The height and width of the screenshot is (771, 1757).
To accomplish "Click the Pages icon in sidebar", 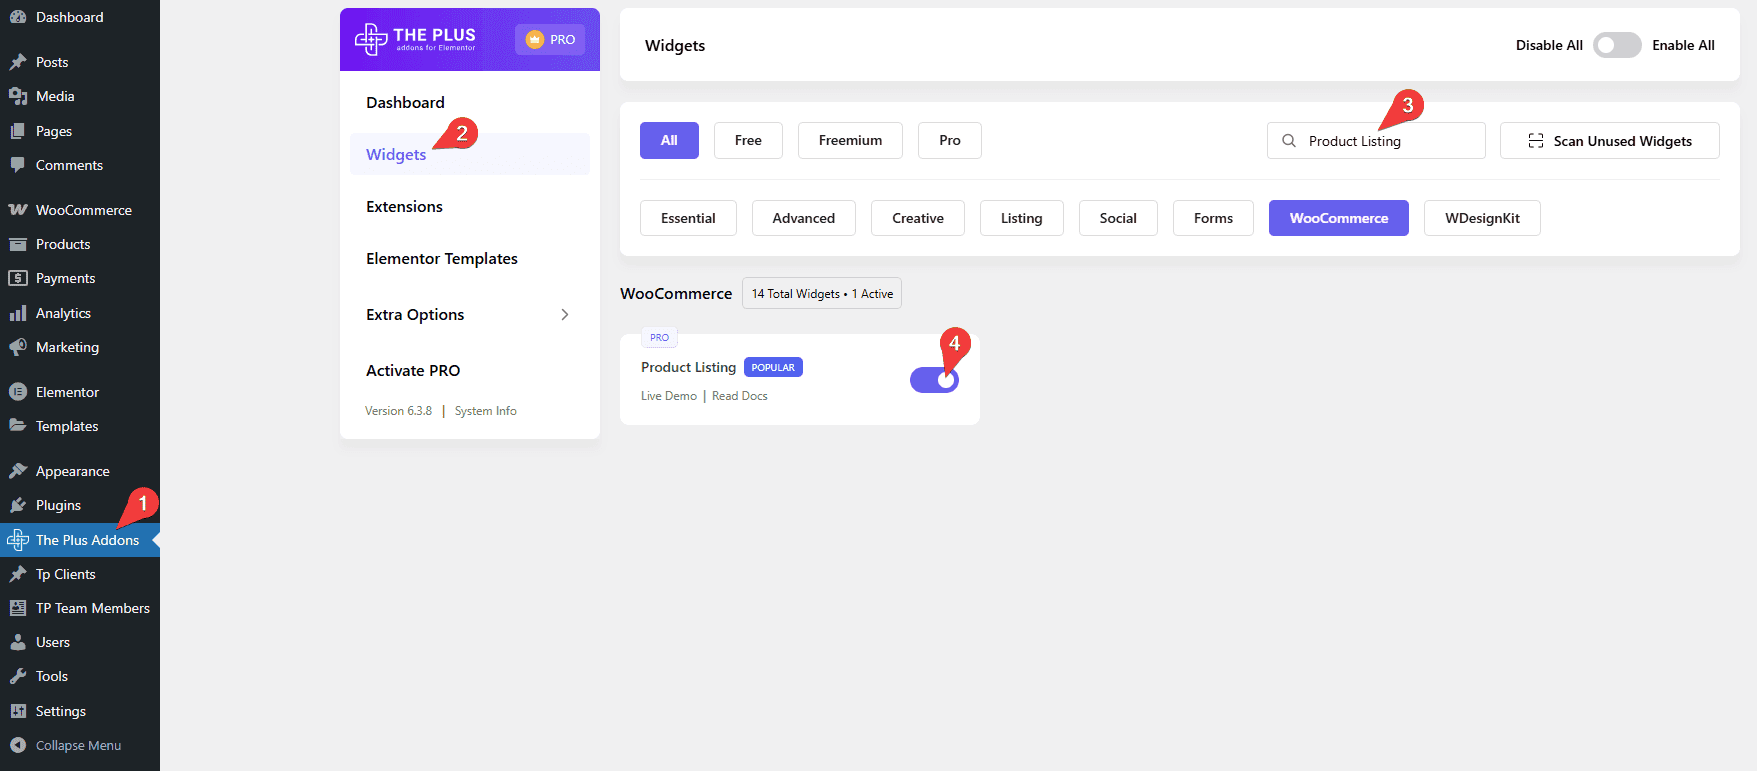I will click(18, 131).
